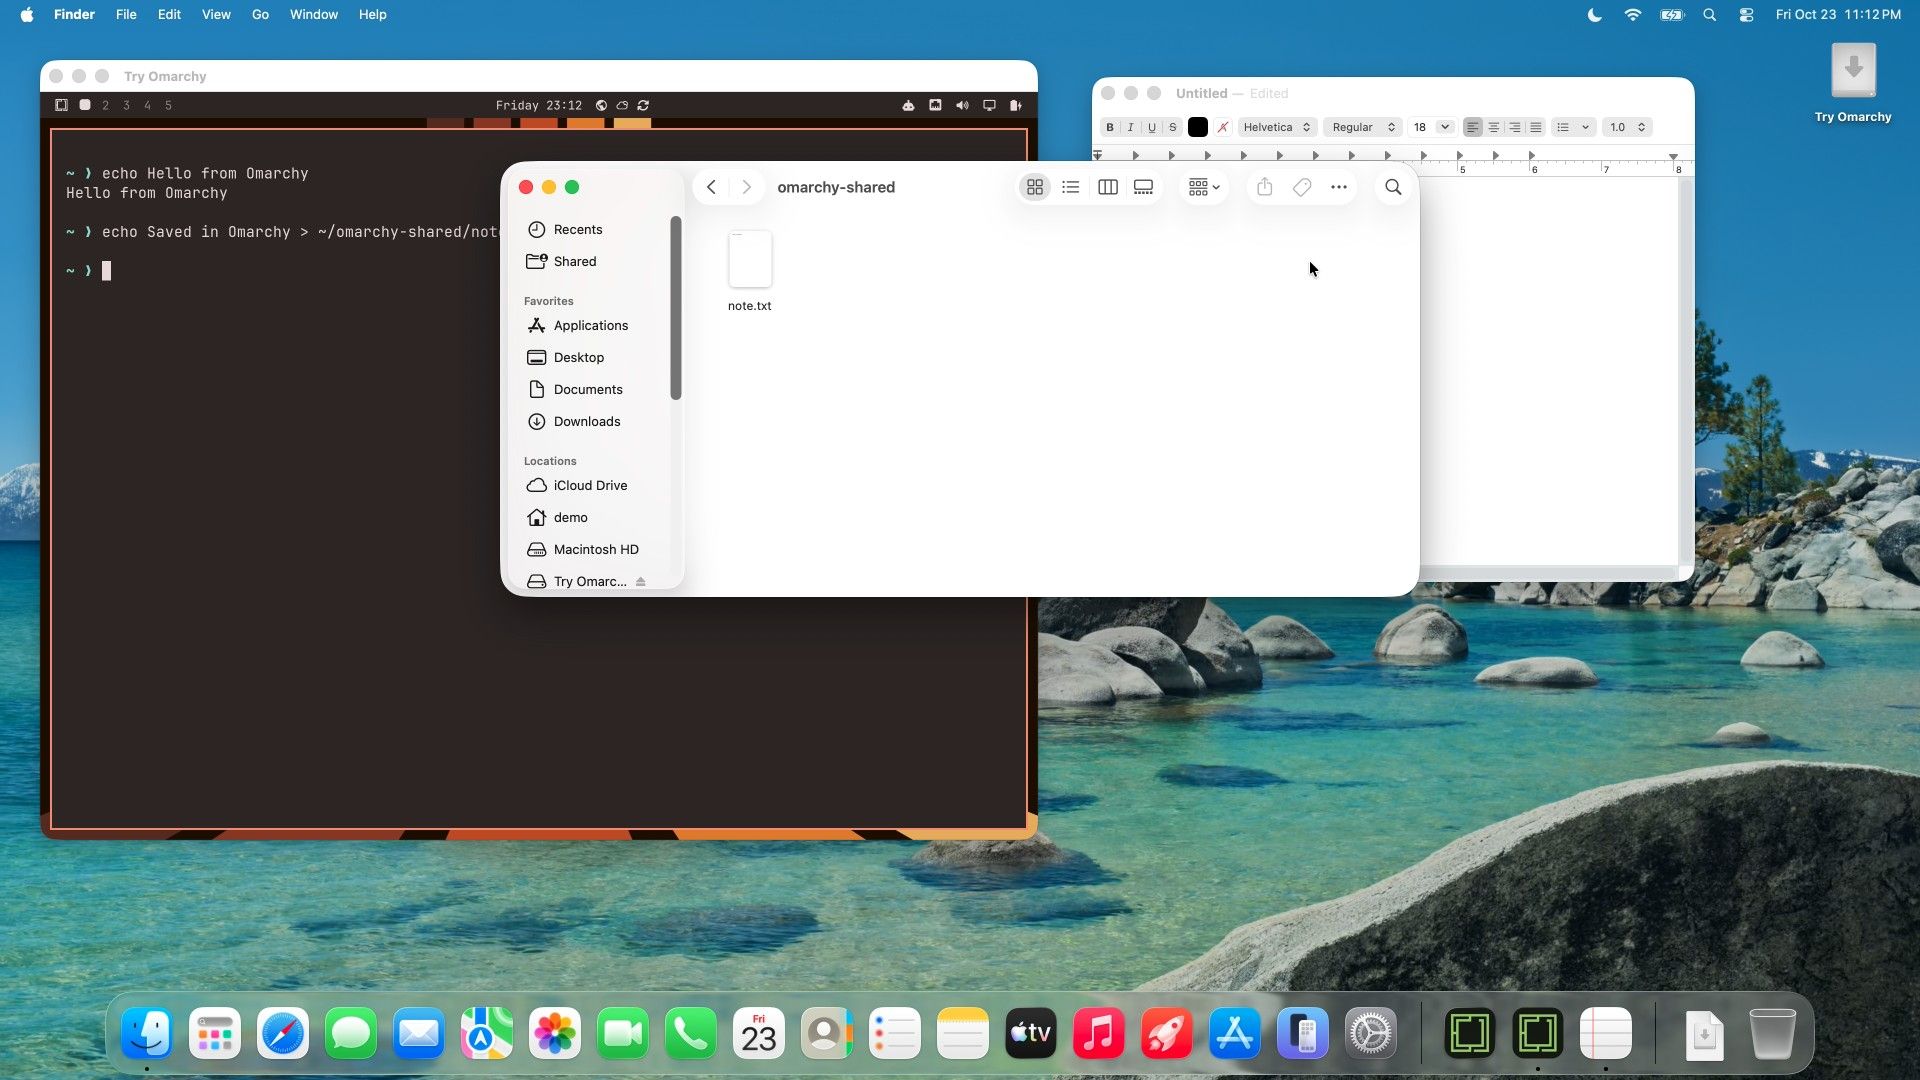Expand the font size 18 dropdown
Image resolution: width=1920 pixels, height=1080 pixels.
coord(1445,127)
